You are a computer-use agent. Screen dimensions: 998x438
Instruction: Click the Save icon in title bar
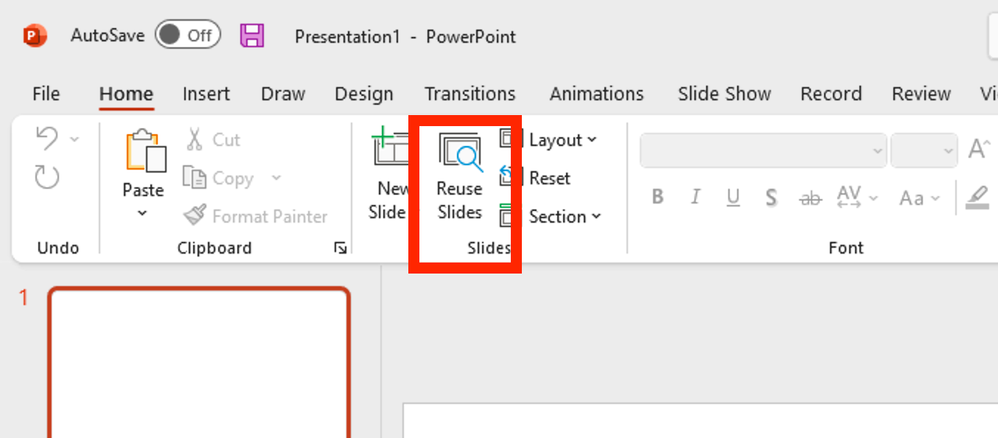pos(252,36)
